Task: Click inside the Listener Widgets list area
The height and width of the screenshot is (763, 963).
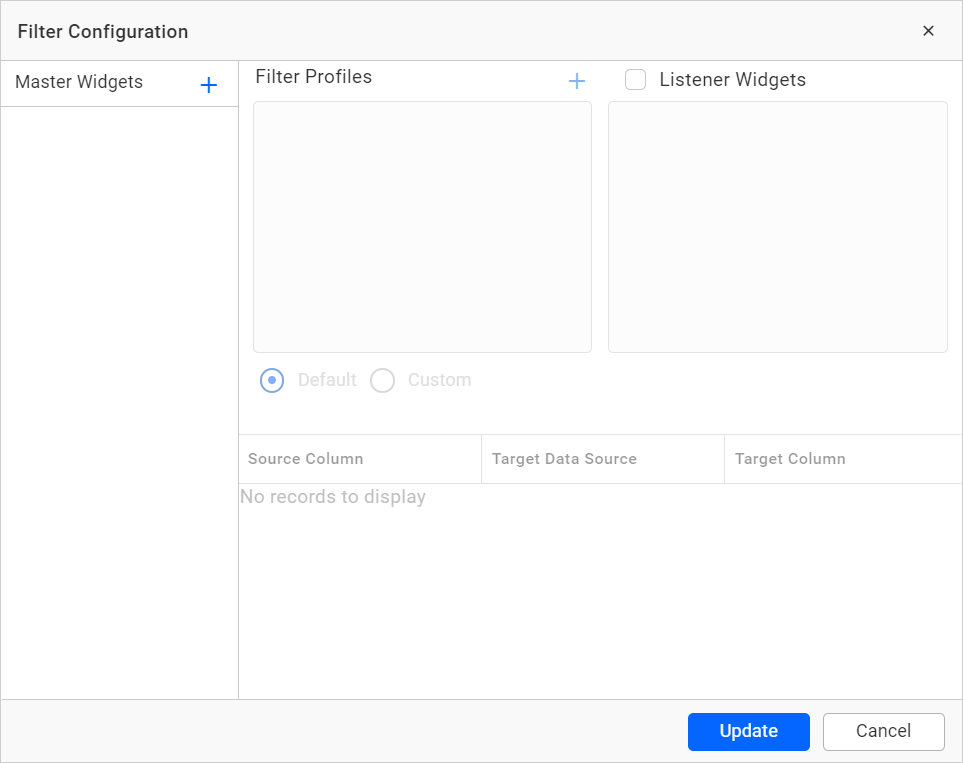Action: [x=778, y=227]
